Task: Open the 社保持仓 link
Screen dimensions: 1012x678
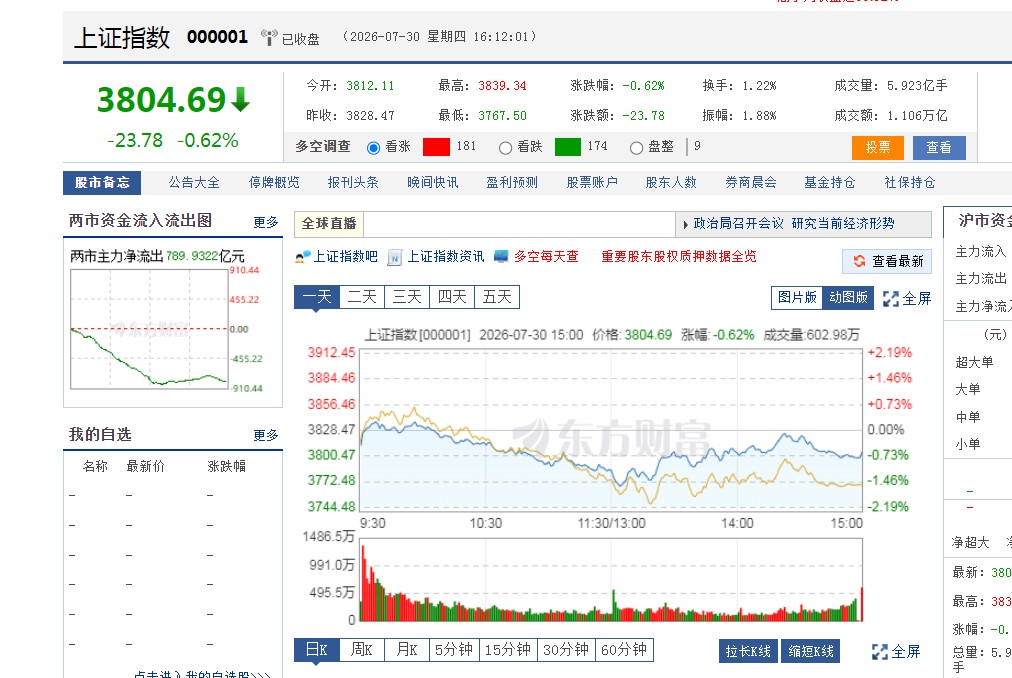Action: tap(909, 183)
